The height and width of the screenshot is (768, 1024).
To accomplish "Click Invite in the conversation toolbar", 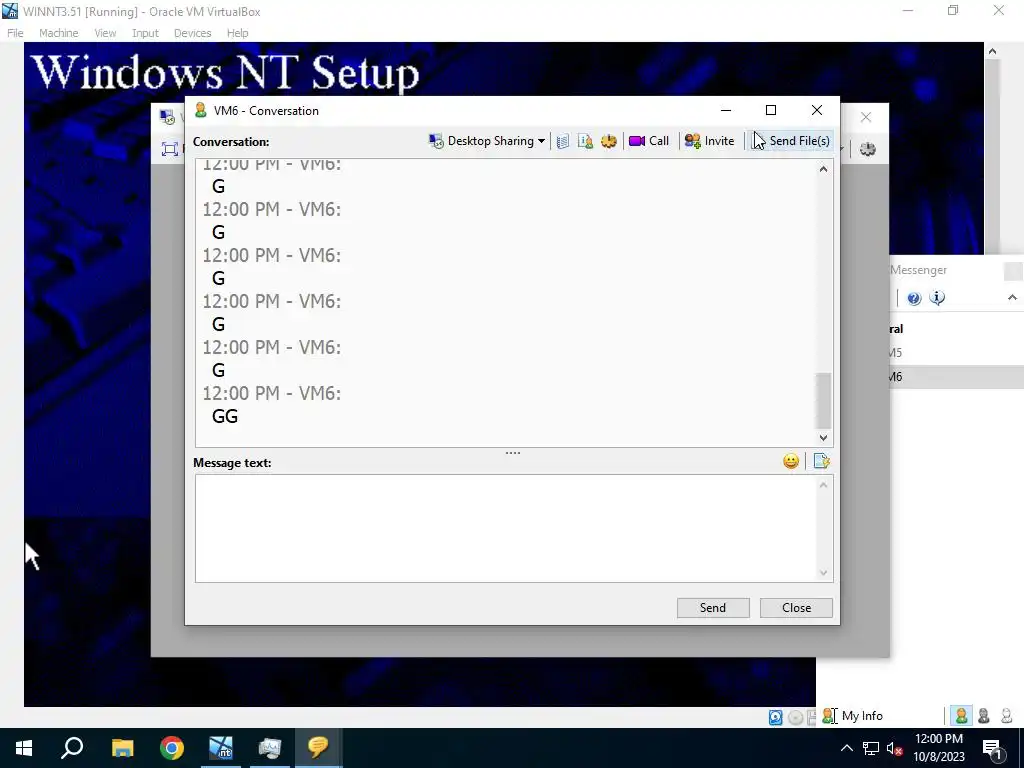I will coord(709,141).
